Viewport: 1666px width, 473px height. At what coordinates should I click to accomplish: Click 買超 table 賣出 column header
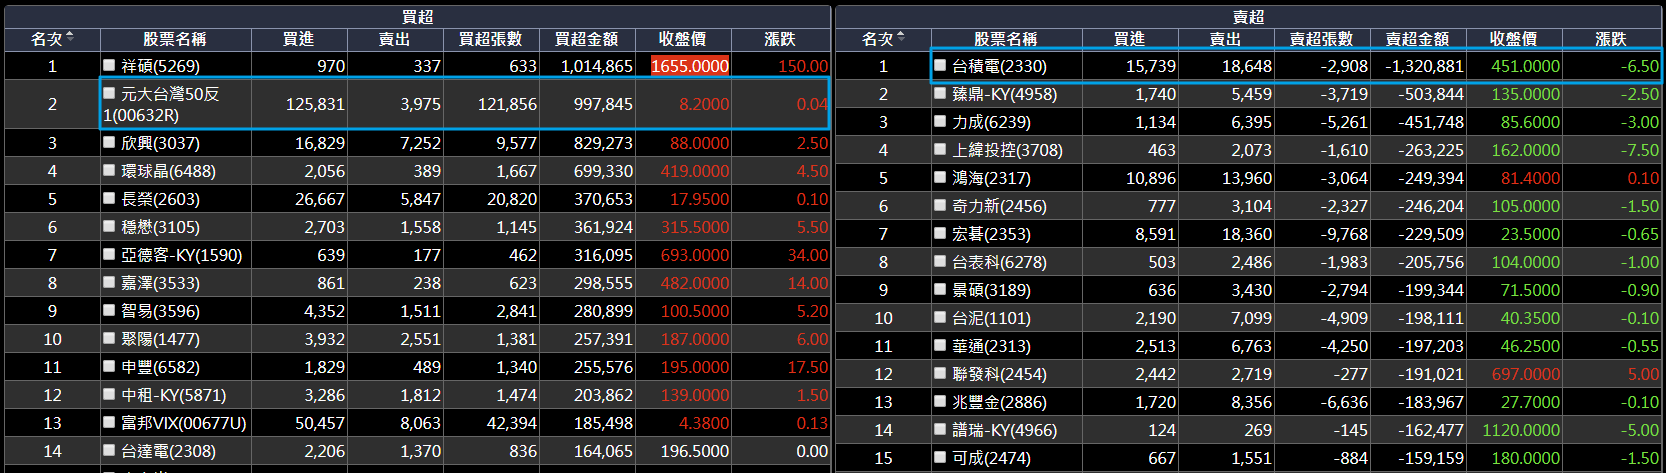[395, 39]
